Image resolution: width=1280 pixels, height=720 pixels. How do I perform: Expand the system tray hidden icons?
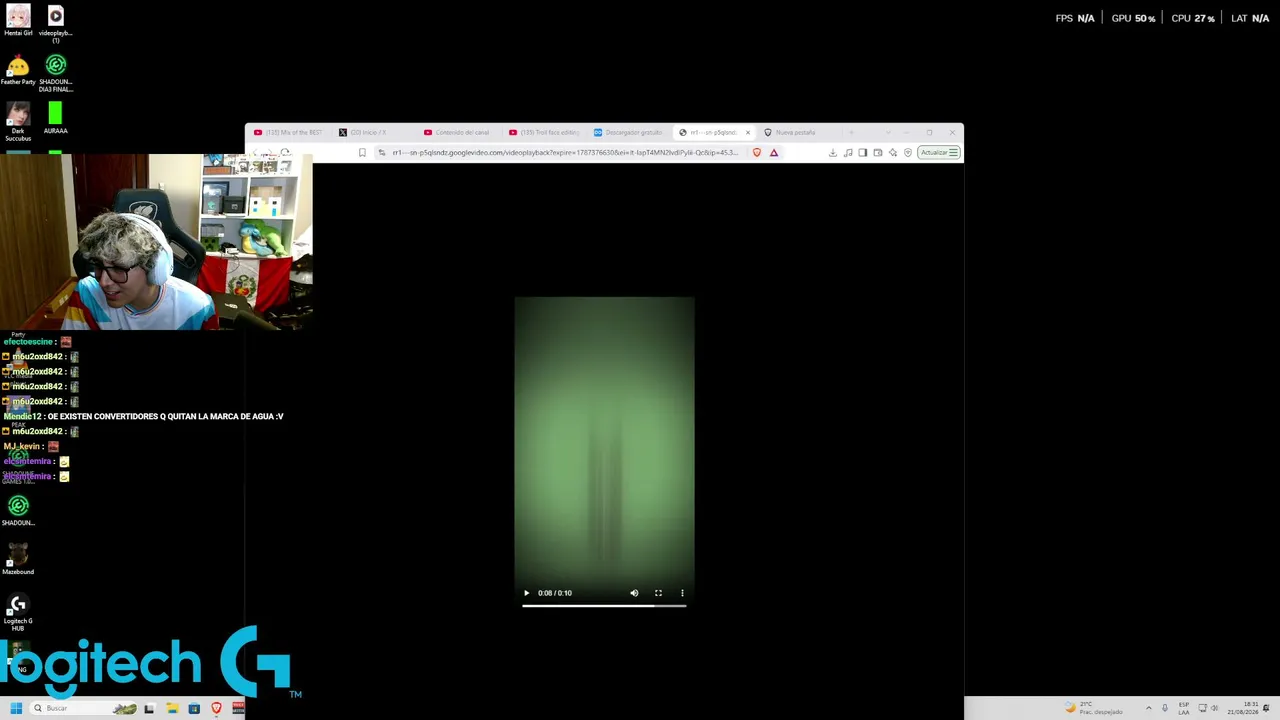pyautogui.click(x=1148, y=708)
